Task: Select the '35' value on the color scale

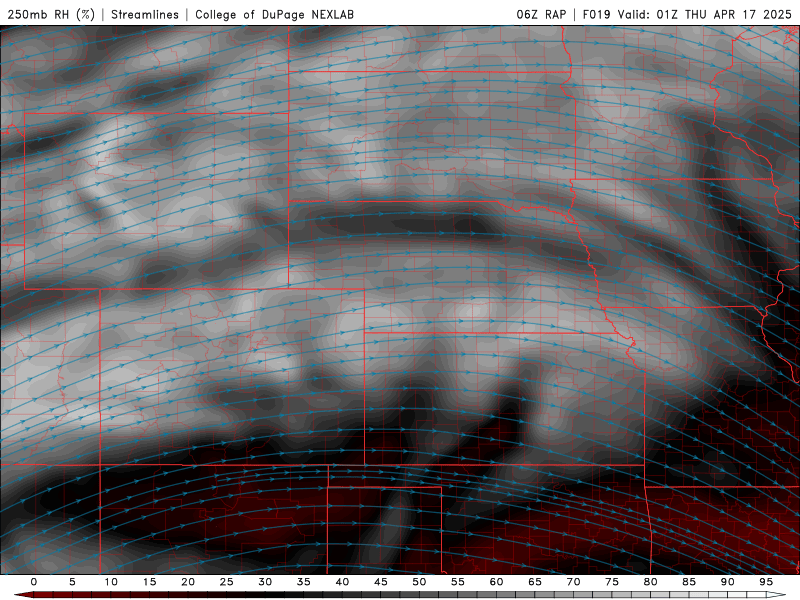Action: (303, 582)
